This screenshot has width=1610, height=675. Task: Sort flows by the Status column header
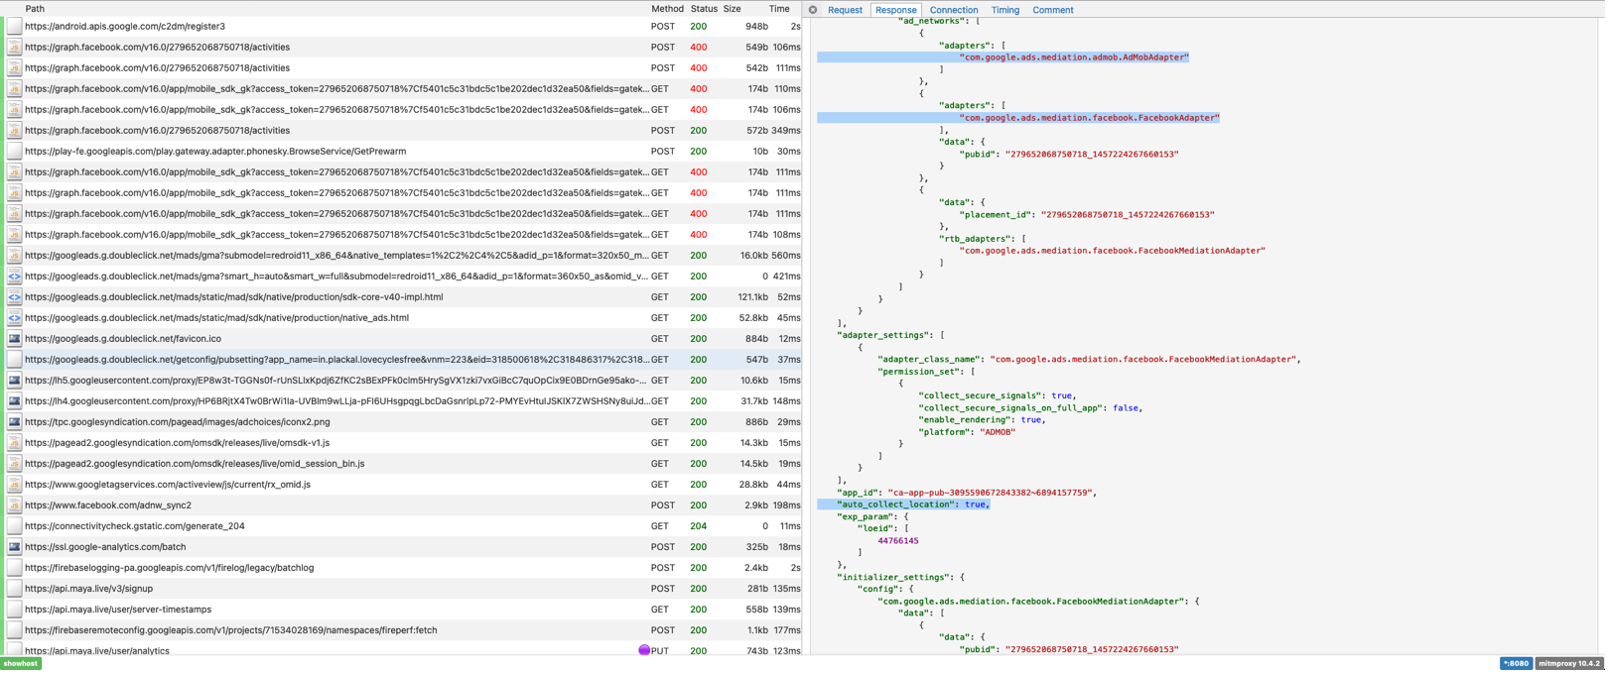[x=703, y=9]
